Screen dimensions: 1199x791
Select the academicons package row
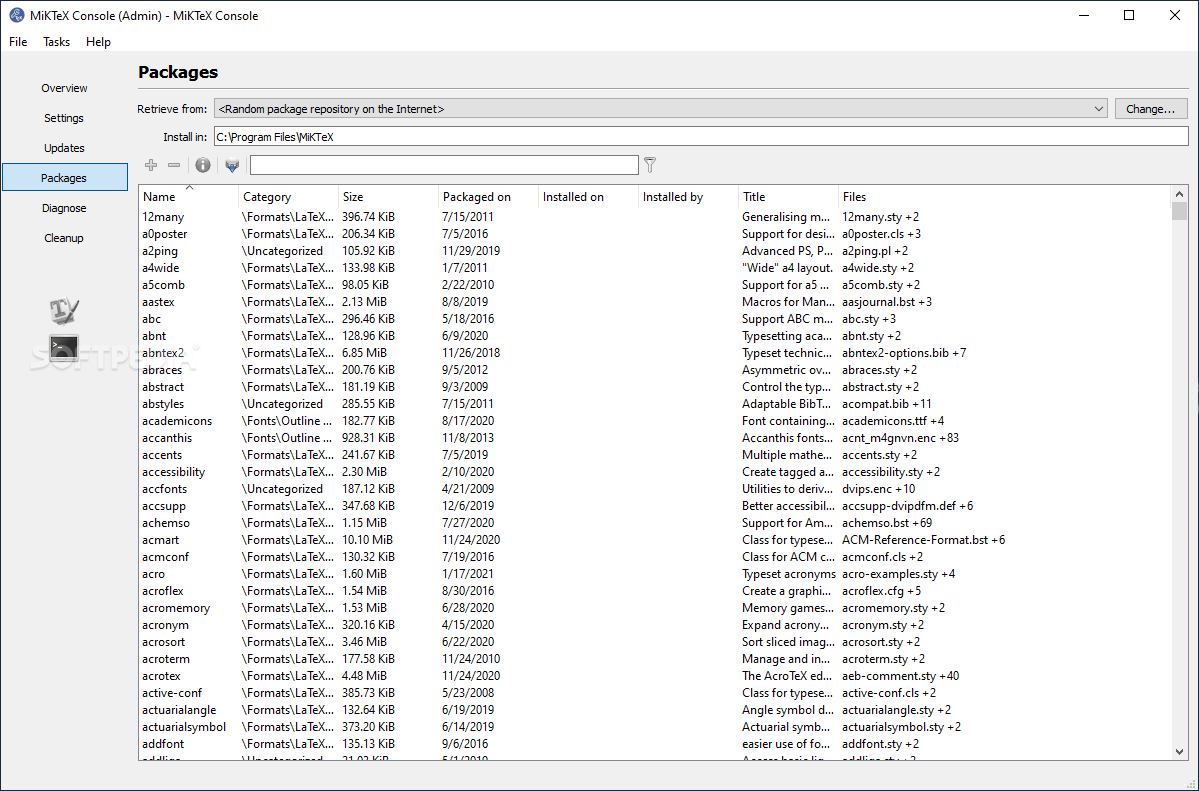point(655,421)
